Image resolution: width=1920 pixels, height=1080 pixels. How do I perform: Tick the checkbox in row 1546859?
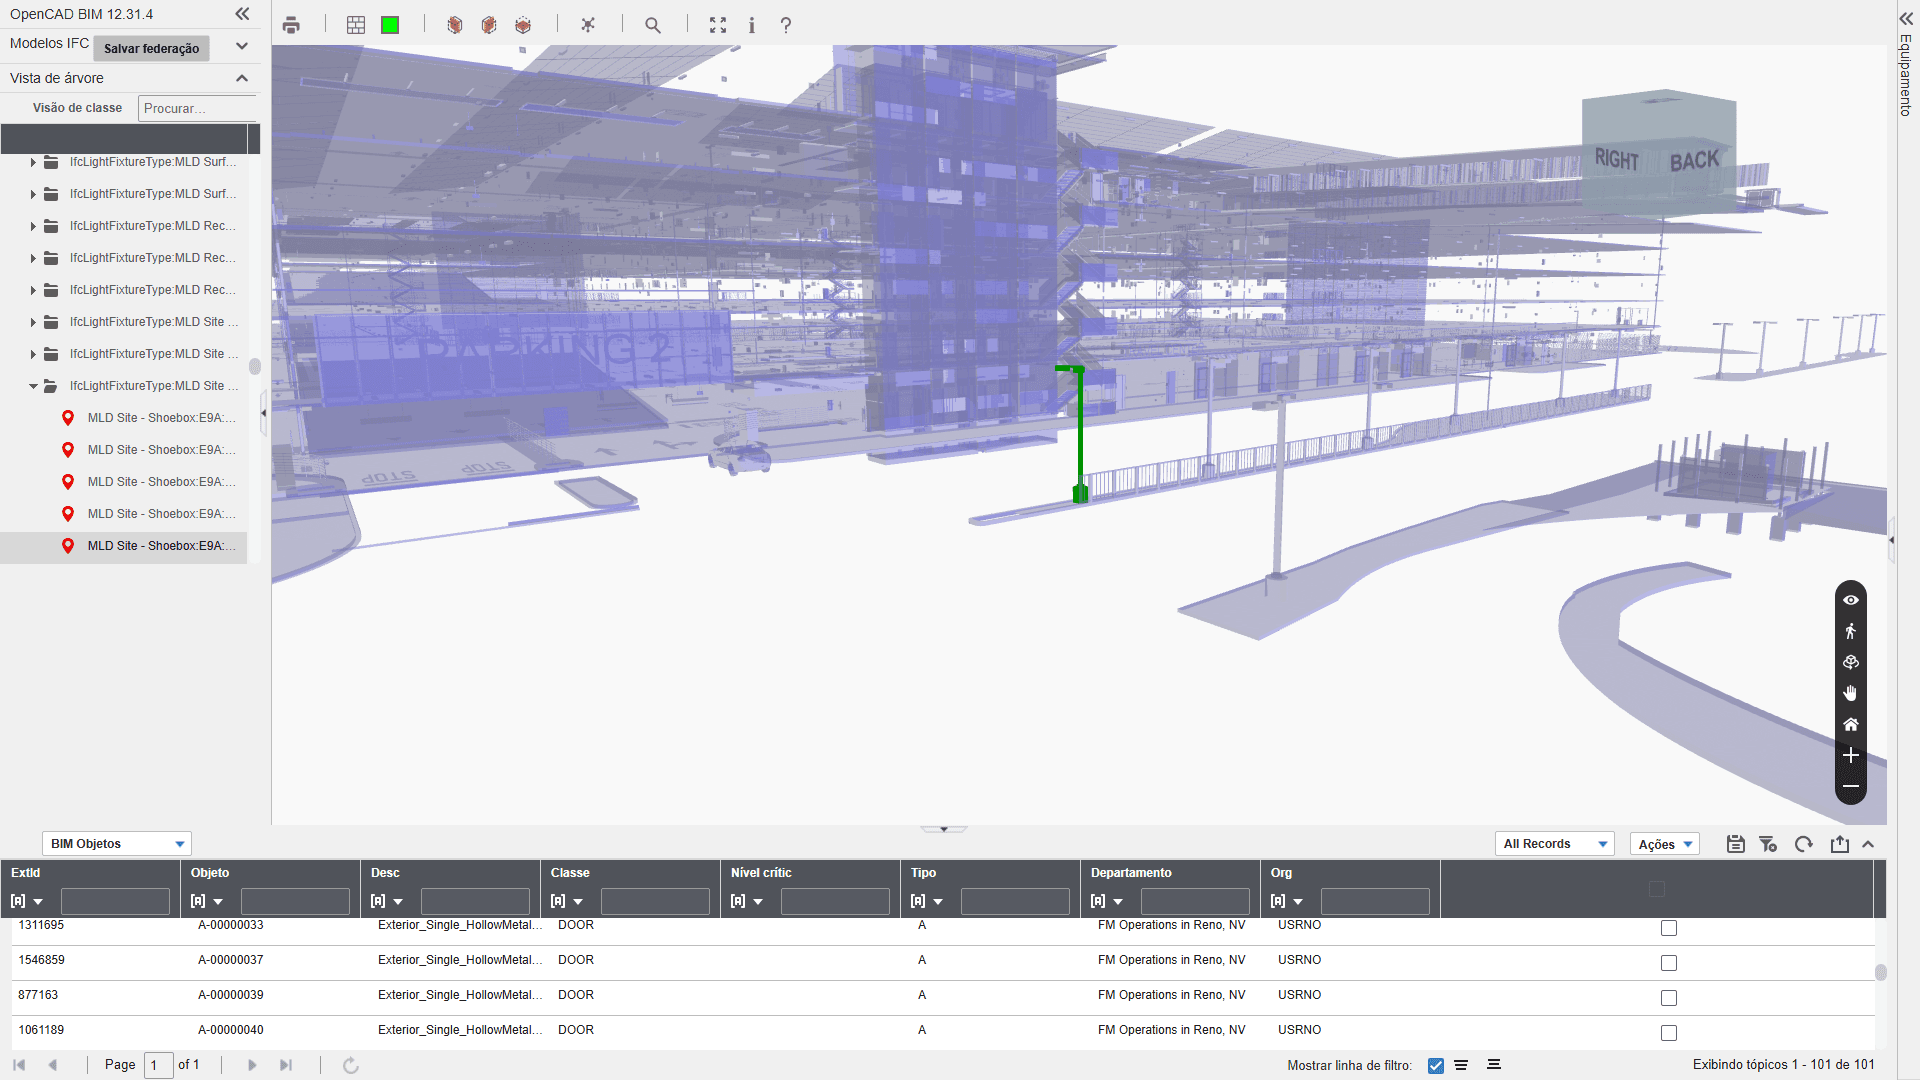coord(1669,963)
